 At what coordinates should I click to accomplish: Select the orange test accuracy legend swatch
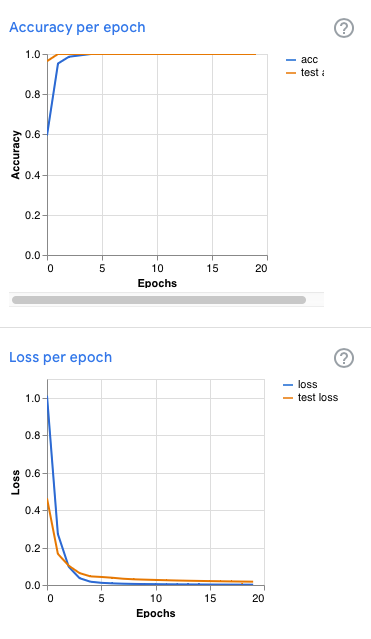click(x=291, y=73)
